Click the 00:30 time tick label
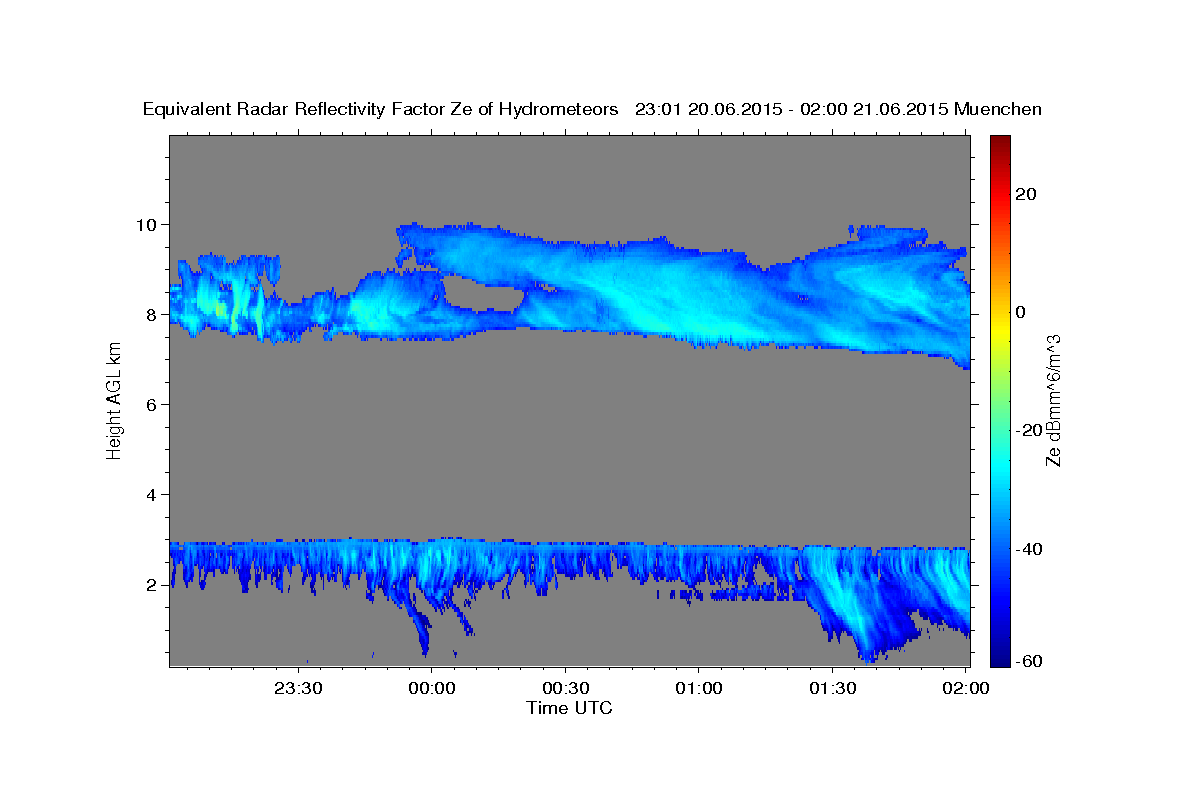This screenshot has width=1200, height=800. tap(565, 689)
